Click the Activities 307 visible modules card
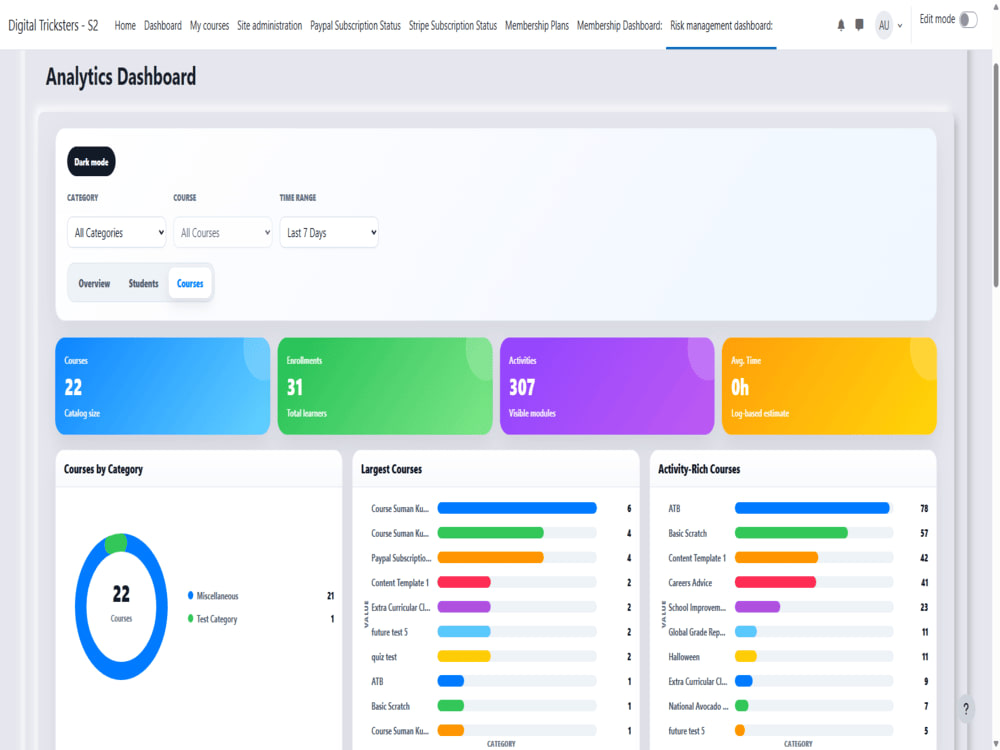The width and height of the screenshot is (1000, 750). pyautogui.click(x=607, y=386)
